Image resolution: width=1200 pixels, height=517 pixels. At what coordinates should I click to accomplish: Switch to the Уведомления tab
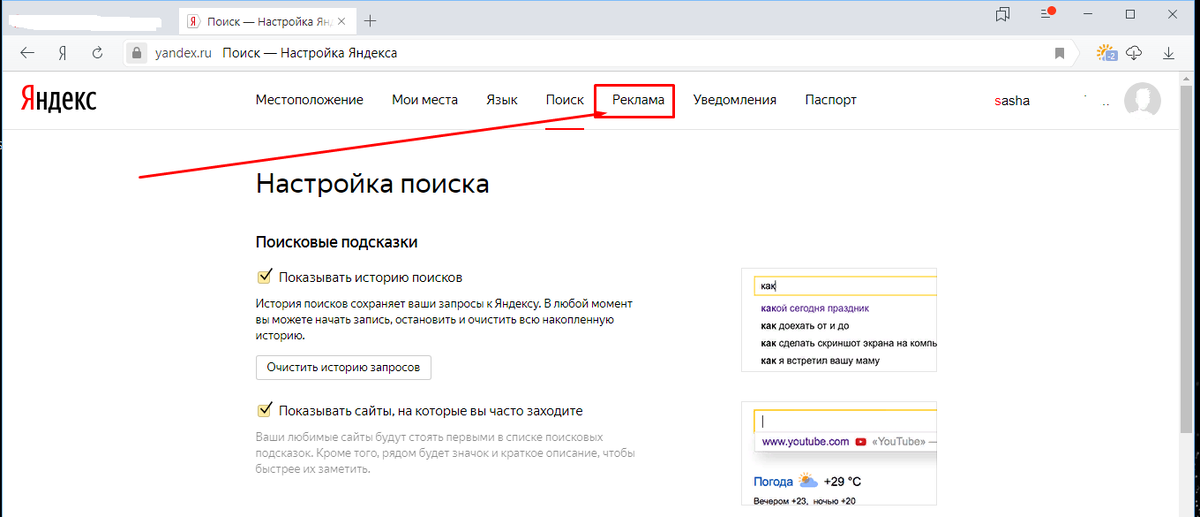735,100
